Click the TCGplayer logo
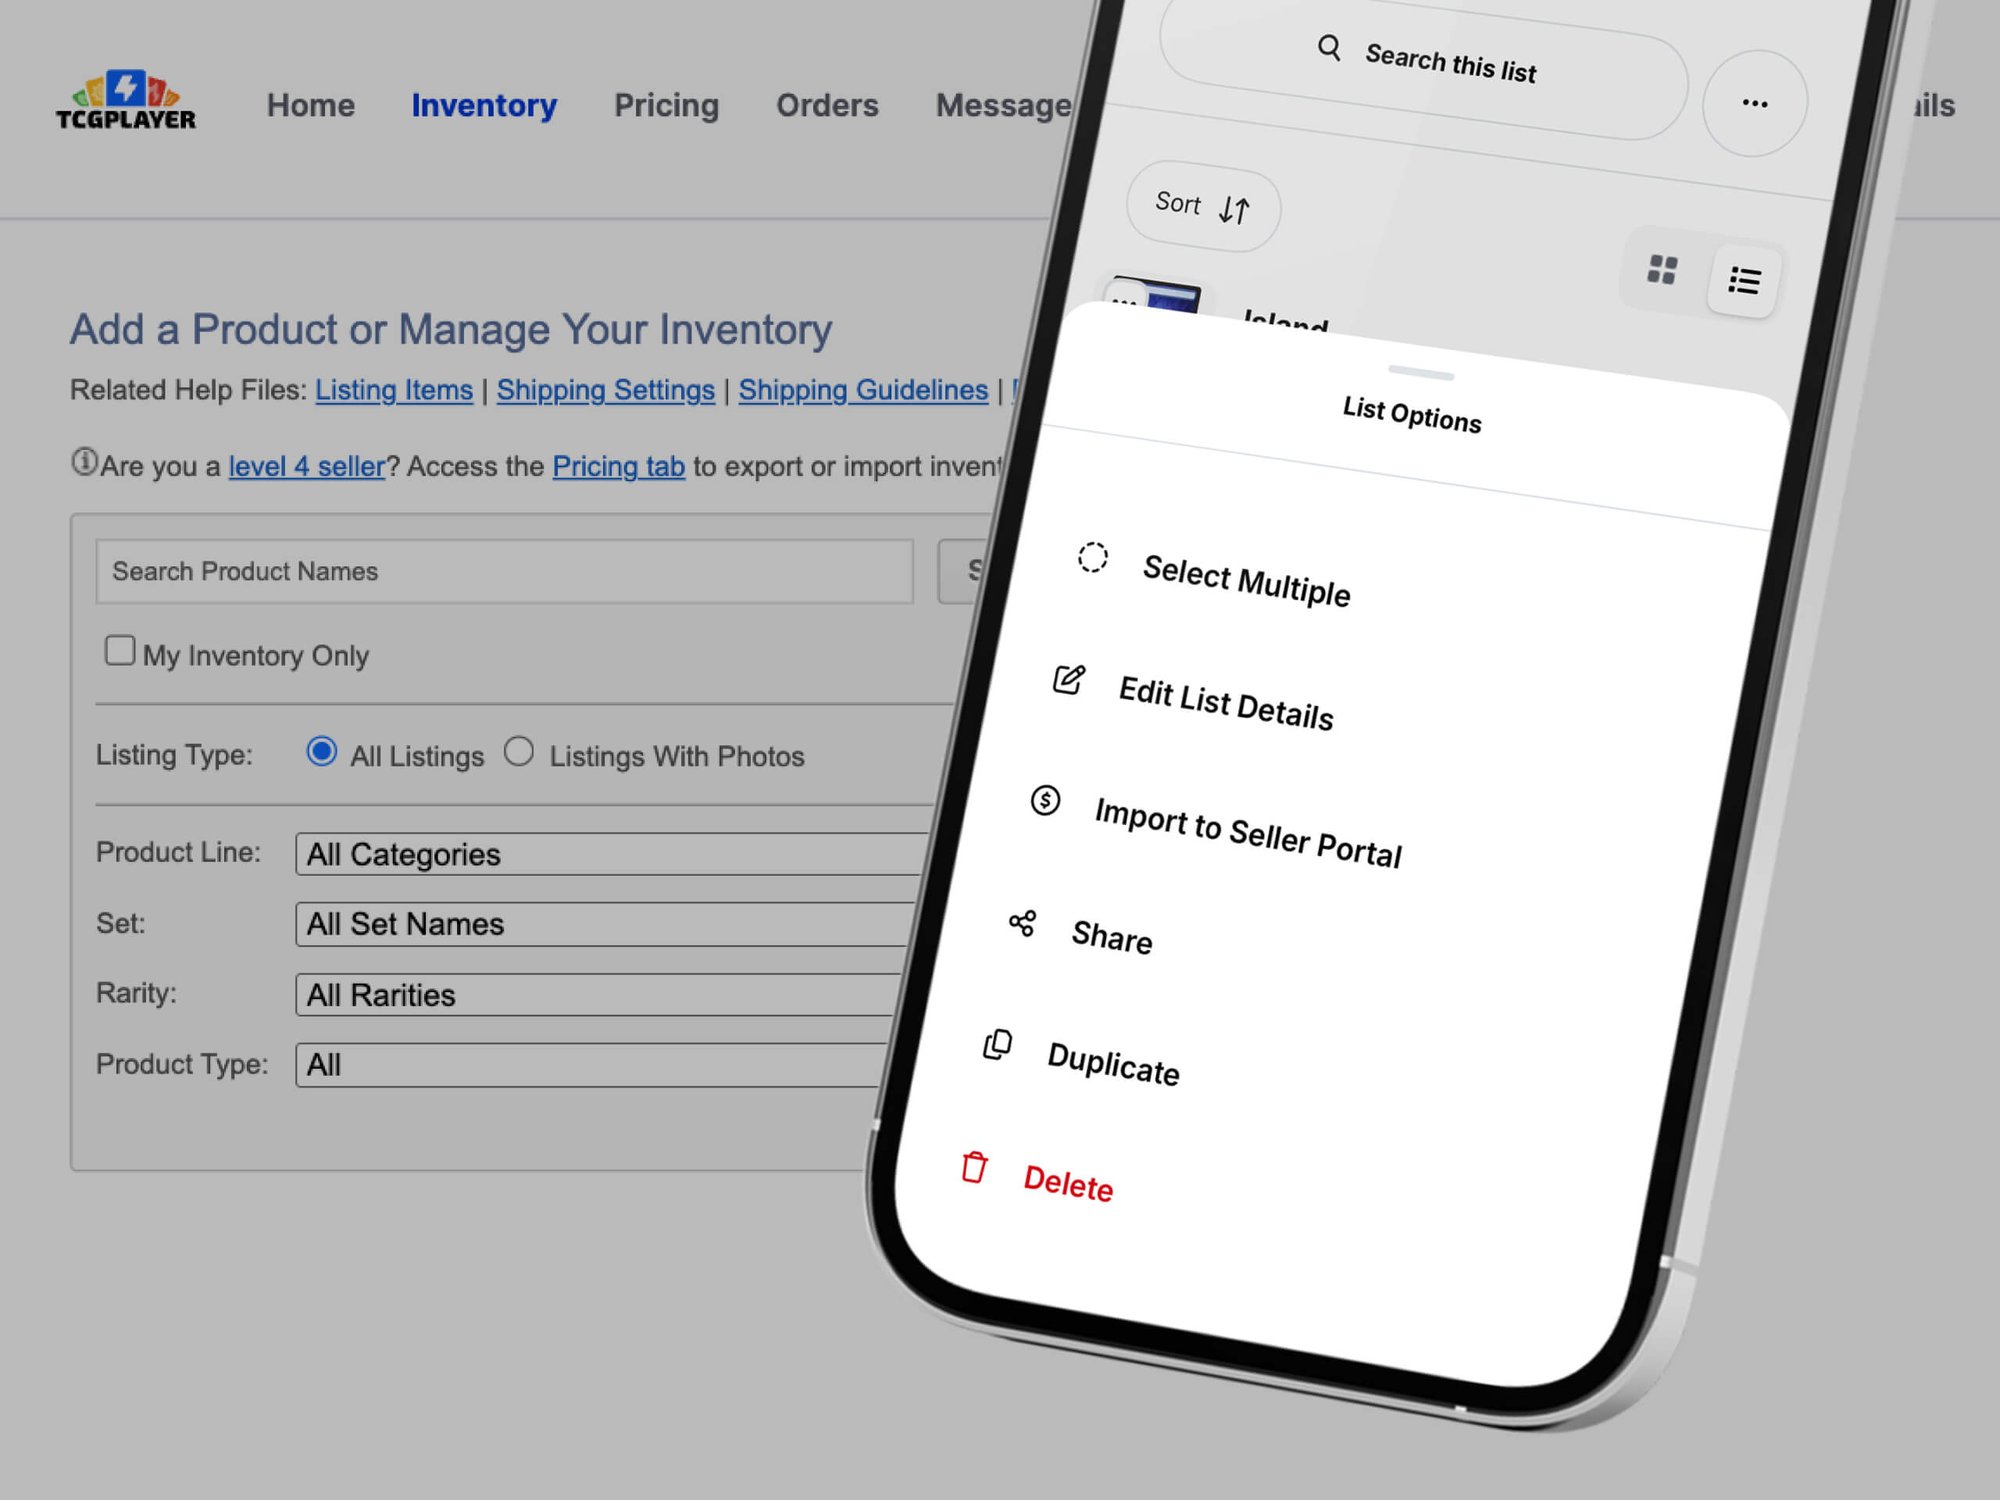The height and width of the screenshot is (1500, 2000). click(x=126, y=101)
